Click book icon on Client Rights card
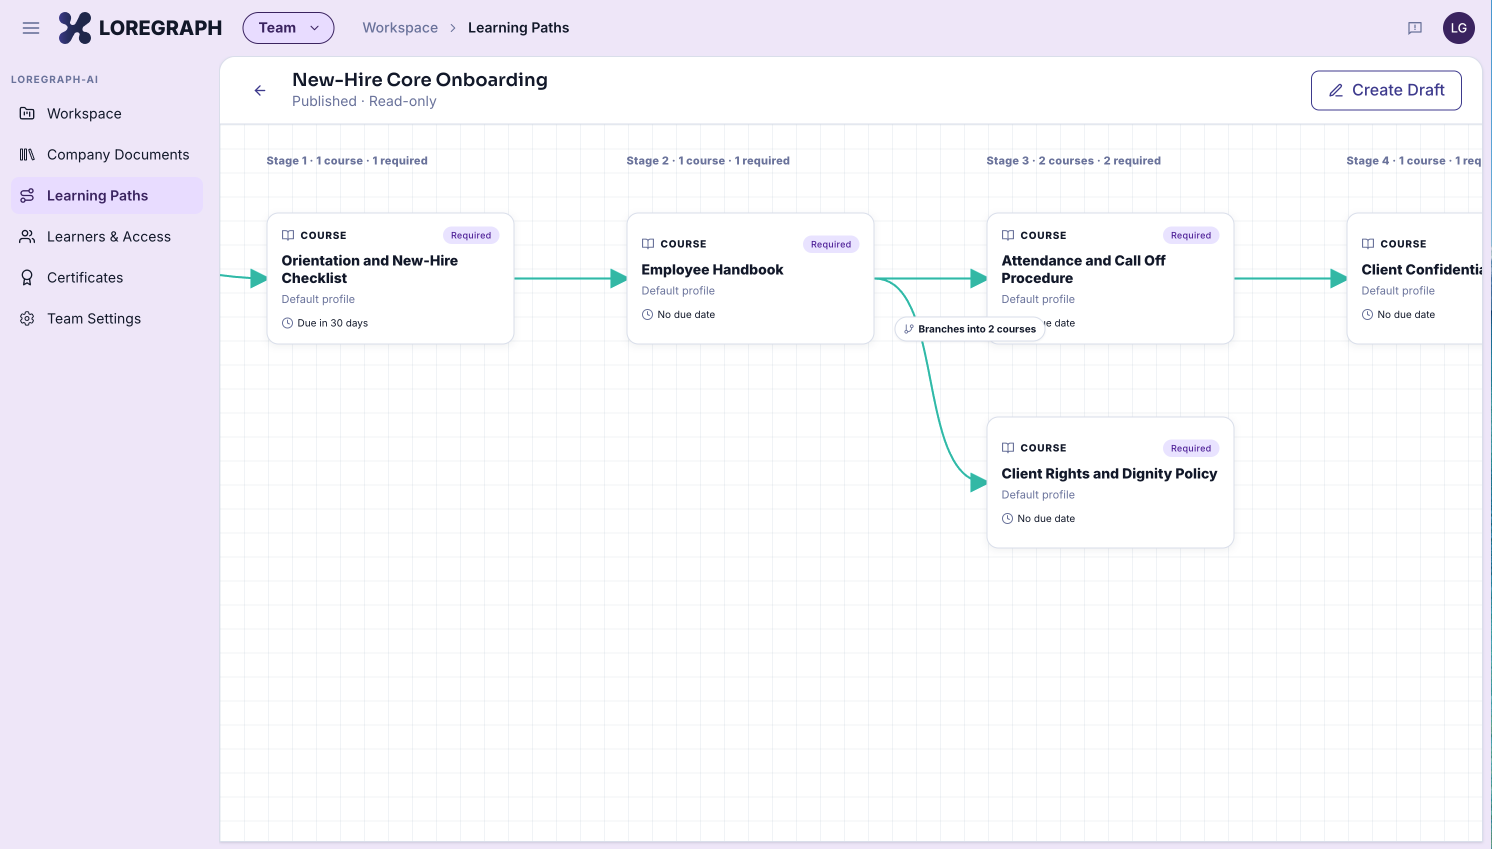Viewport: 1492px width, 849px height. (x=1008, y=448)
